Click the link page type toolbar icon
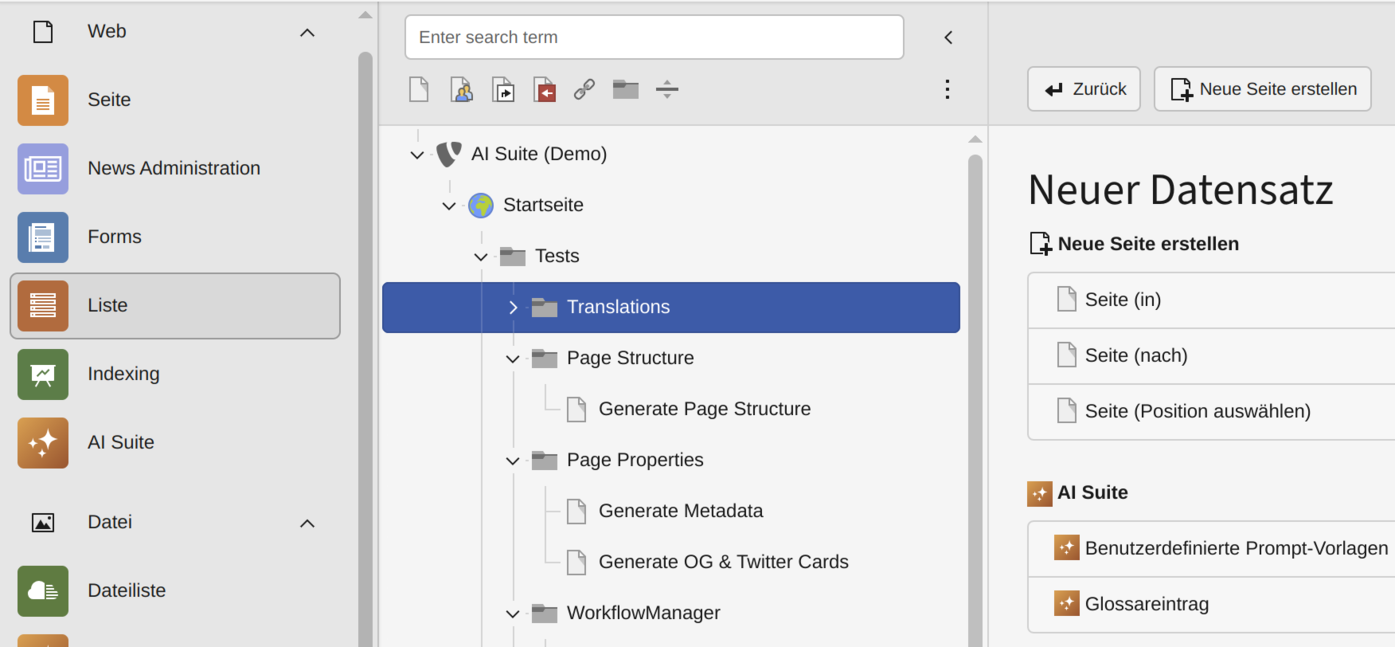Screen dimensions: 1395x647 point(584,89)
